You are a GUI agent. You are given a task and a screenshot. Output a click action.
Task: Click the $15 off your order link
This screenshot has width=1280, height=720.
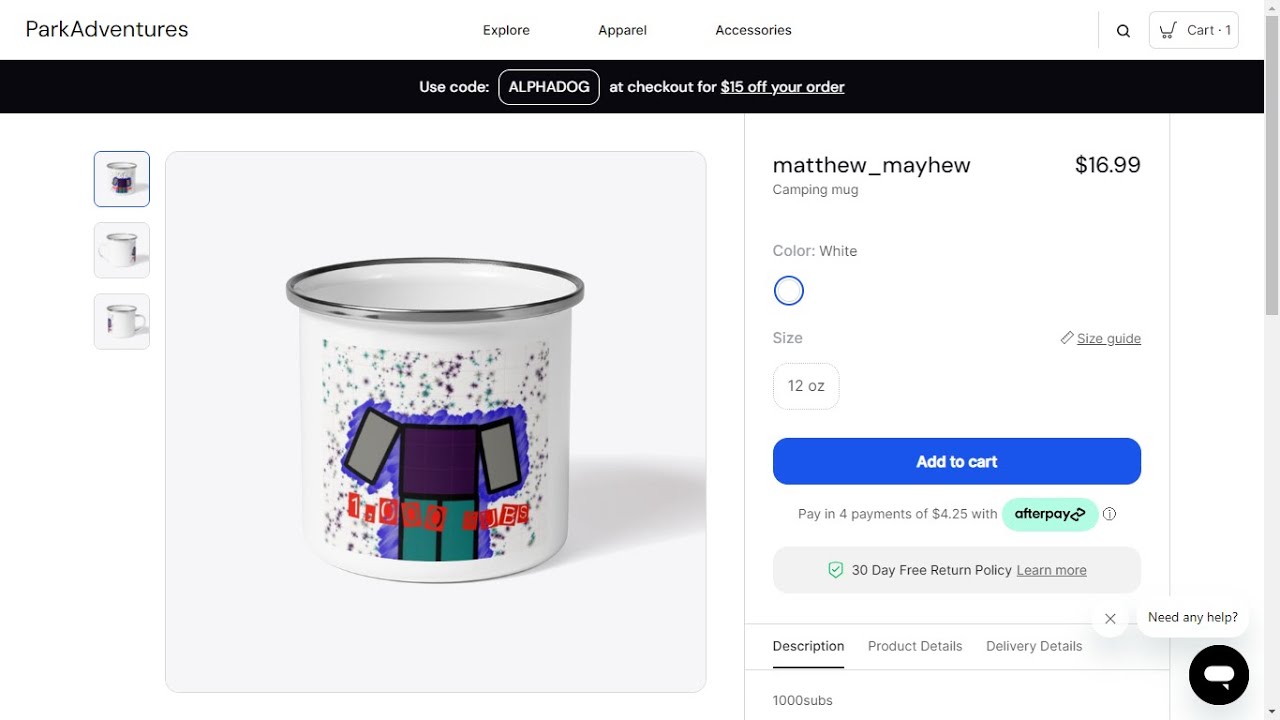[x=782, y=87]
